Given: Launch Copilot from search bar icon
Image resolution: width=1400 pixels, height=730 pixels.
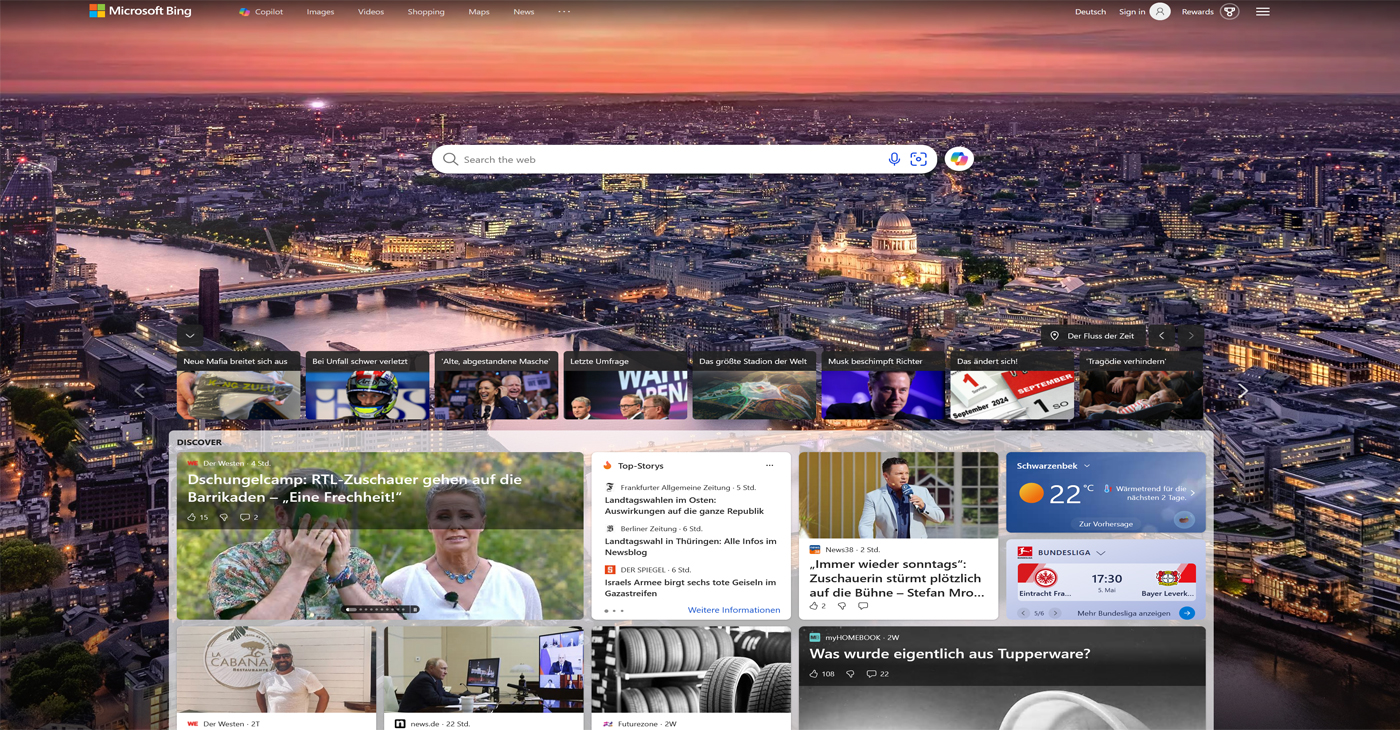Looking at the screenshot, I should pos(959,159).
